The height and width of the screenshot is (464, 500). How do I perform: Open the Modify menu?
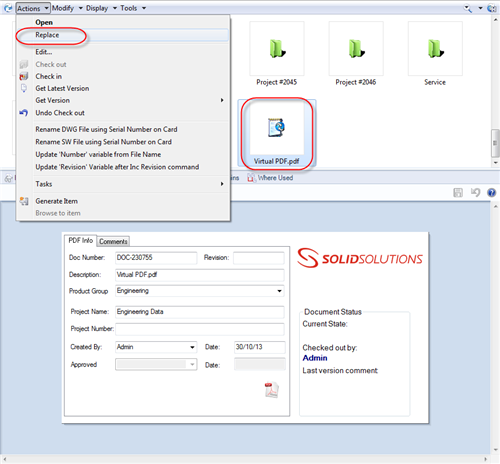pos(67,8)
